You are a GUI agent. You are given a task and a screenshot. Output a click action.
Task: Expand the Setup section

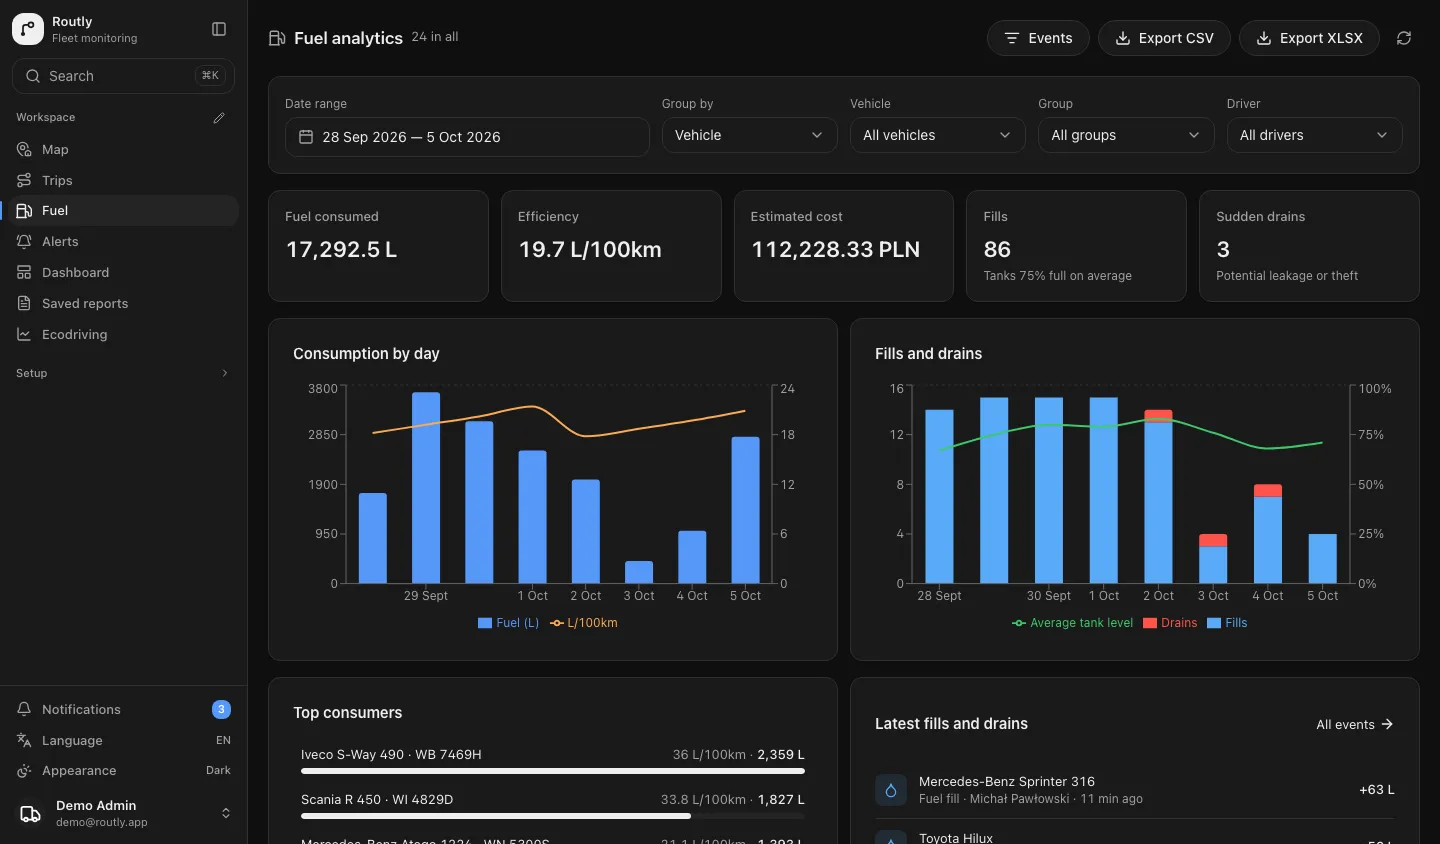(x=123, y=373)
